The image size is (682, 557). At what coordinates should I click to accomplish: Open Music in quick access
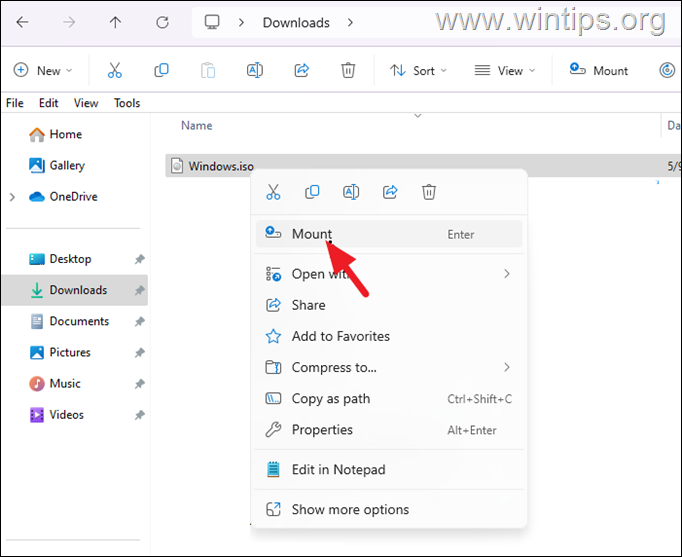click(55, 384)
